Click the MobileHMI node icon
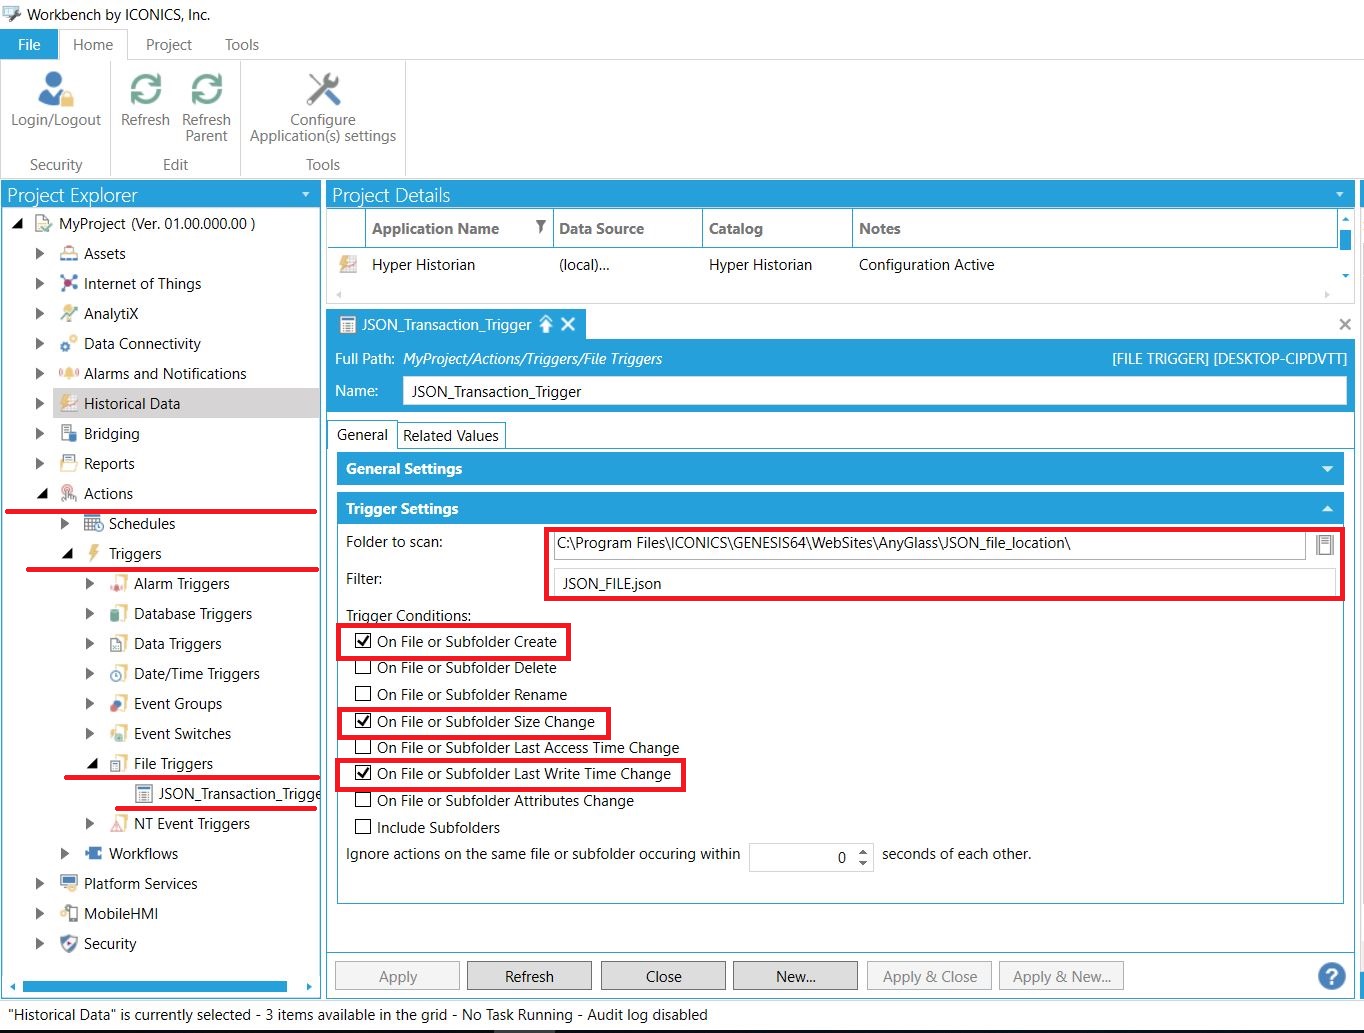The image size is (1364, 1033). click(x=68, y=914)
